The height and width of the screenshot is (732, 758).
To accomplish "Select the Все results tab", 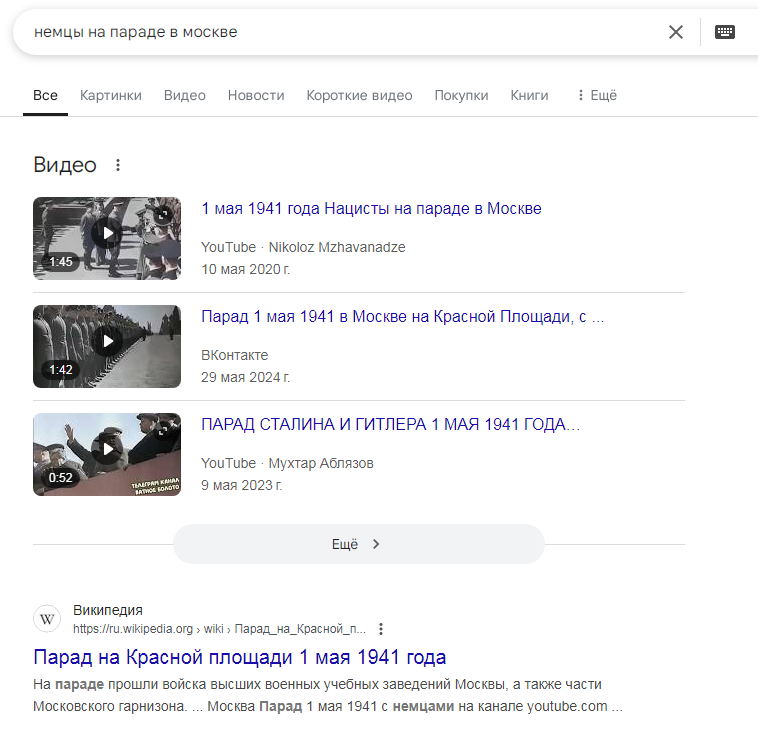I will pos(45,95).
